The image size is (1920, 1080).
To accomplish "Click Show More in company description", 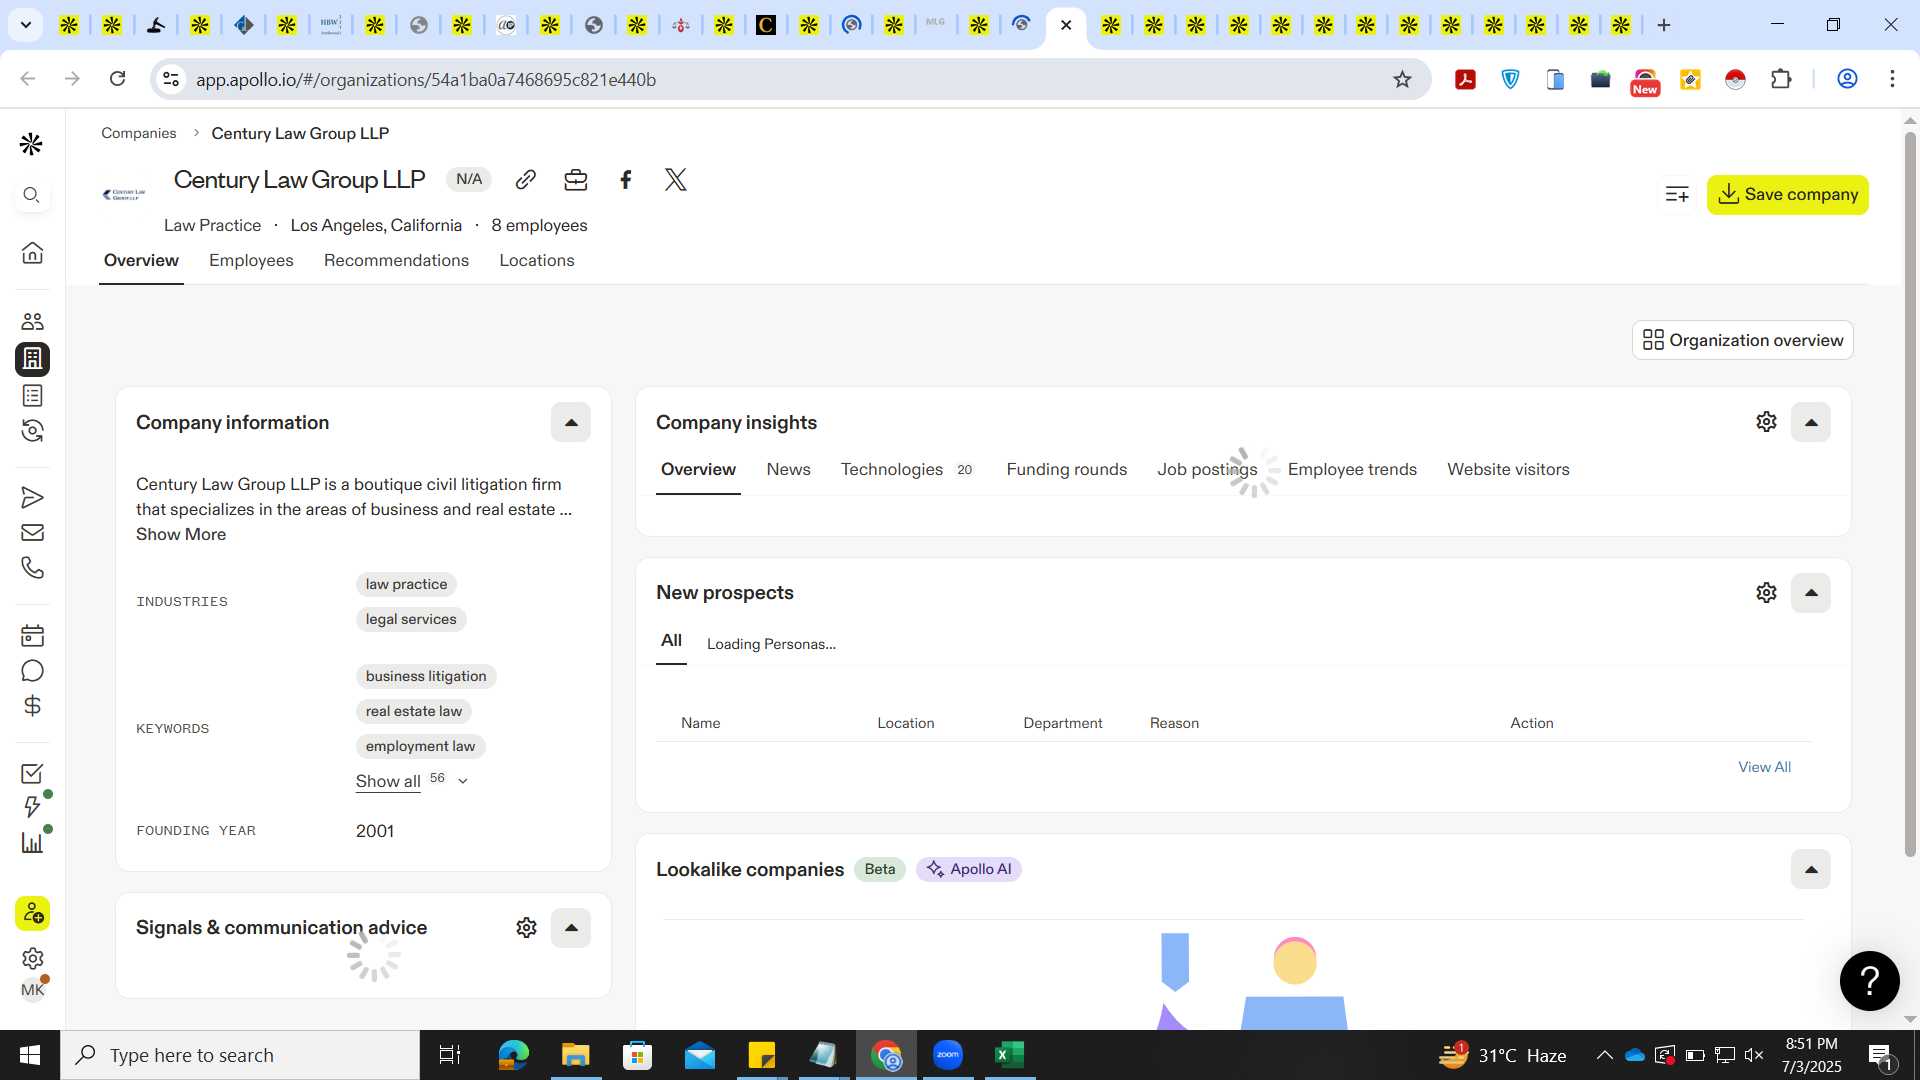I will pos(181,535).
